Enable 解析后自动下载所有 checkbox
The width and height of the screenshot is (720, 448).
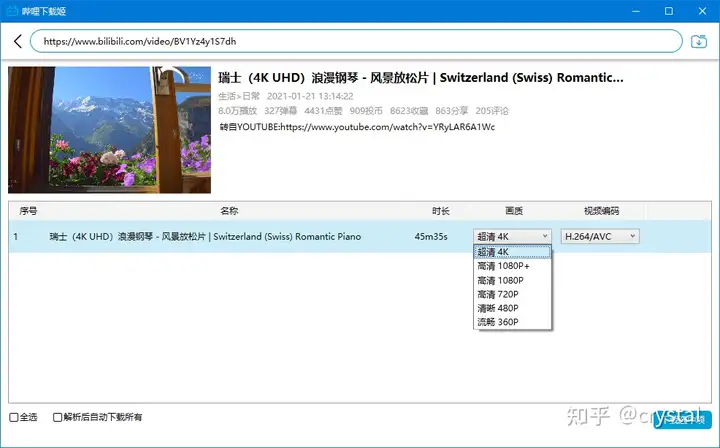(x=57, y=417)
